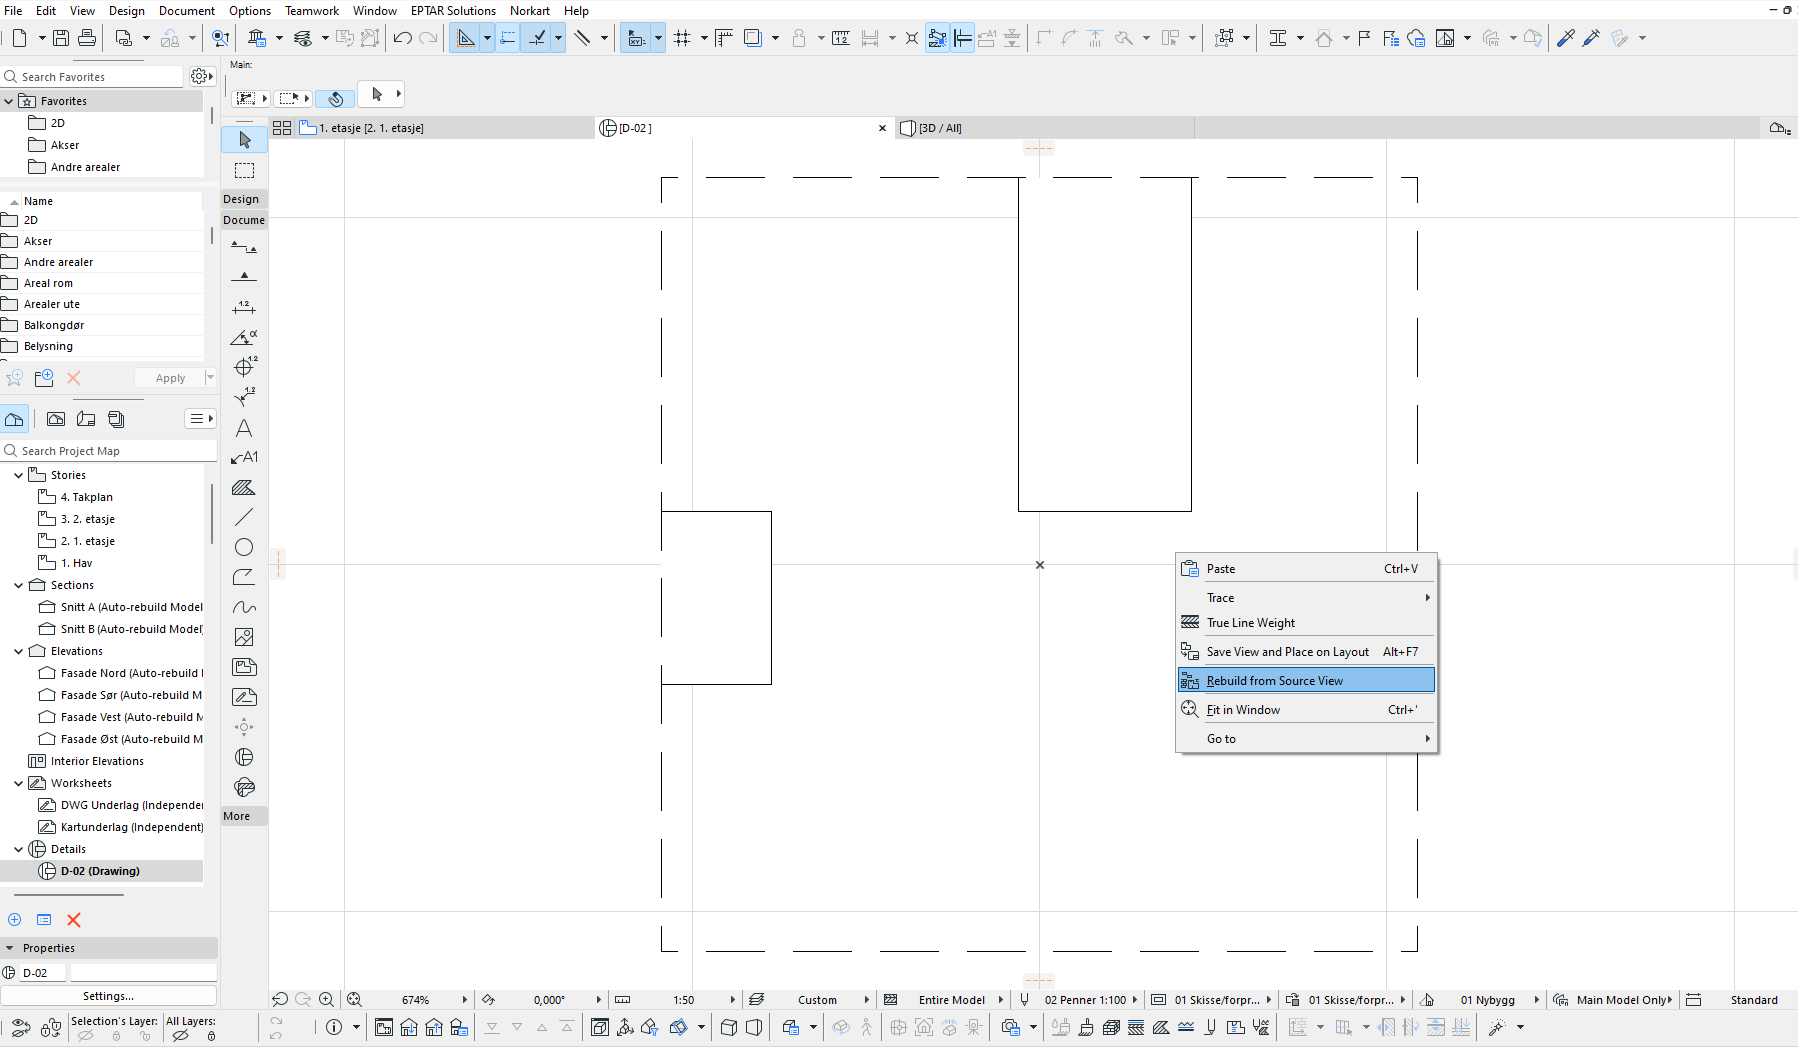Switch to the 3D / All tab
This screenshot has width=1798, height=1047.
pyautogui.click(x=940, y=128)
